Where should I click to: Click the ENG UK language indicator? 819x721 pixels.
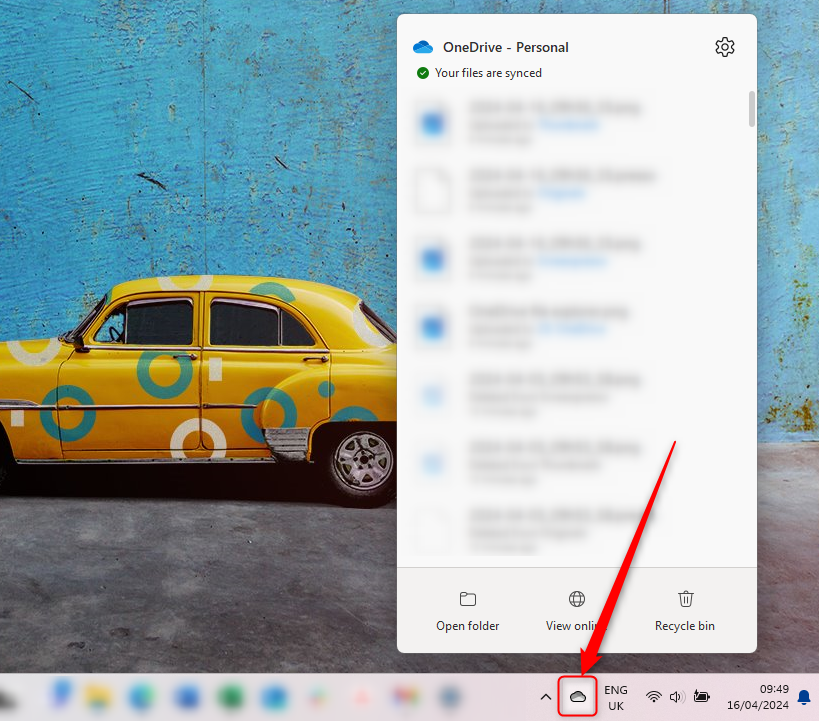[616, 696]
